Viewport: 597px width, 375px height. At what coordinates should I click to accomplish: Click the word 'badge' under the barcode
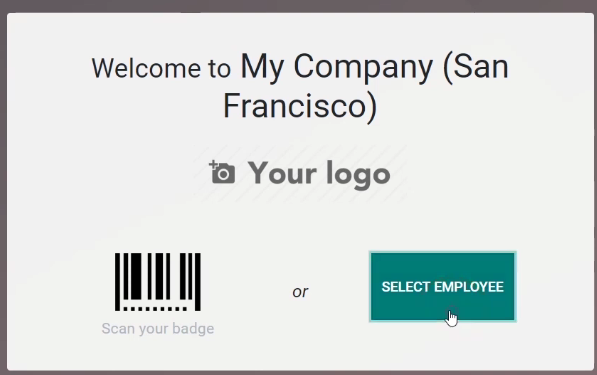(193, 329)
